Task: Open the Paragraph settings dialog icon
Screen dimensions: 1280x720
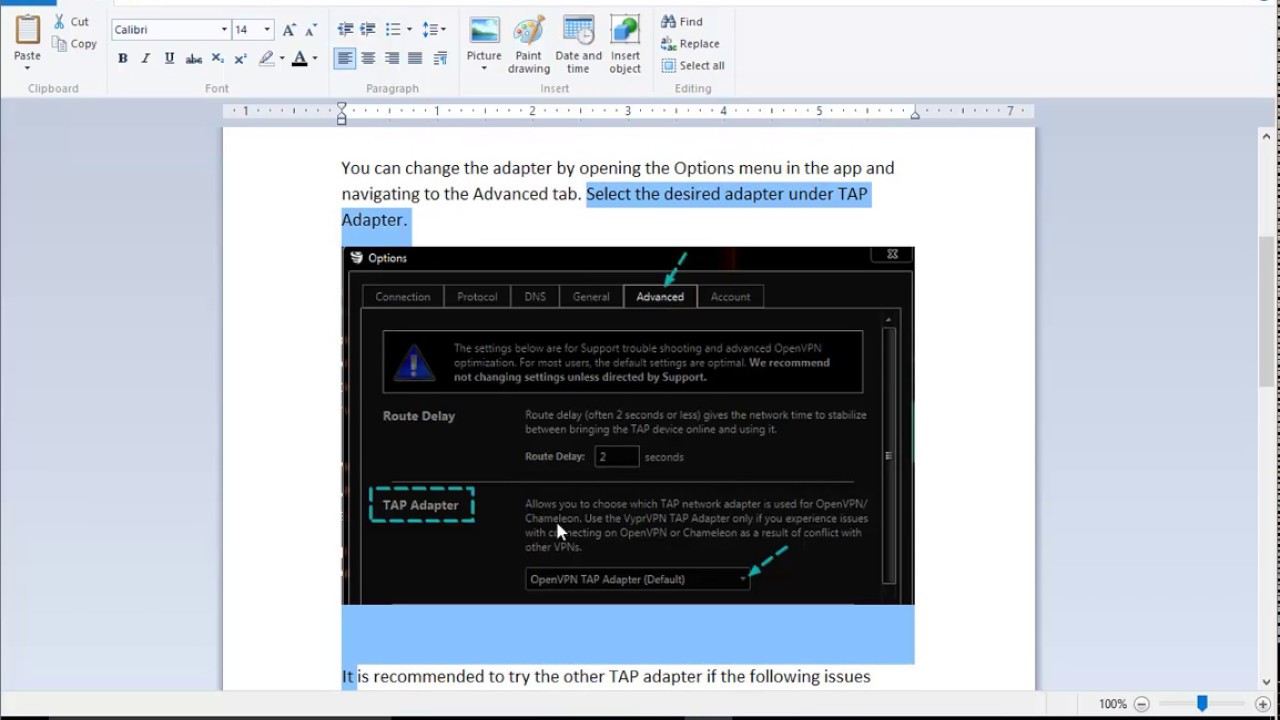Action: click(x=440, y=59)
